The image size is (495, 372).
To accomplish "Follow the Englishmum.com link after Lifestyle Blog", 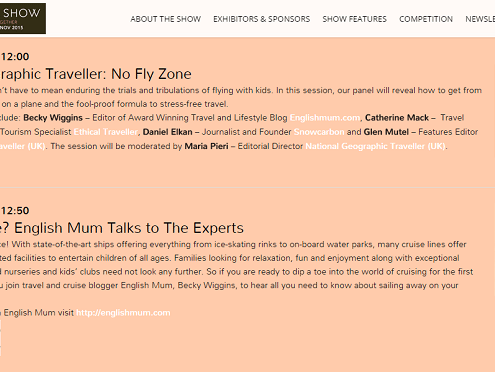I will 325,118.
